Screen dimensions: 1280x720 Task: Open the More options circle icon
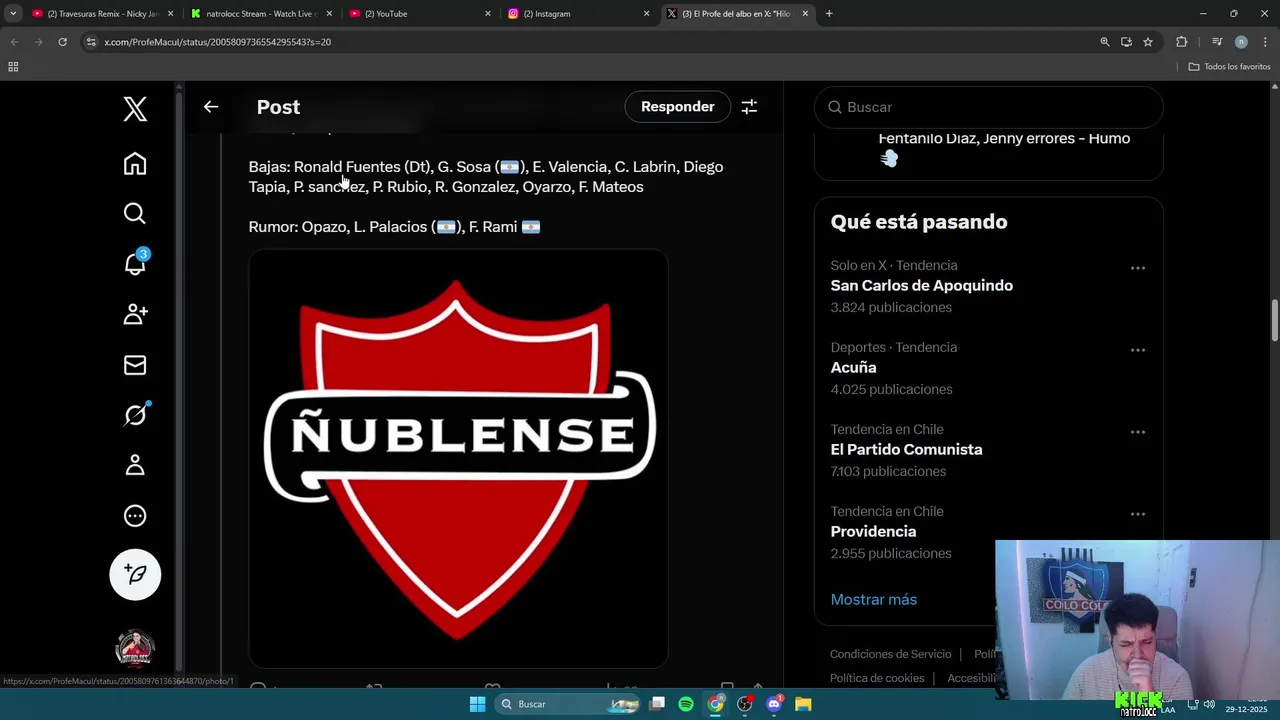[x=135, y=516]
